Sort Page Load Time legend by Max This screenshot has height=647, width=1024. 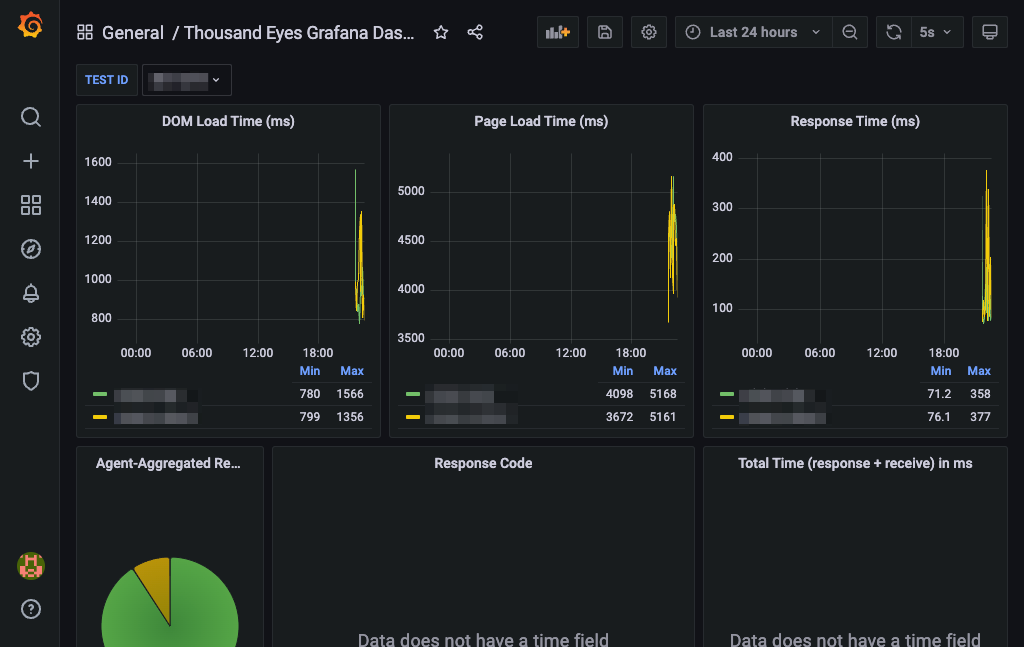click(665, 371)
